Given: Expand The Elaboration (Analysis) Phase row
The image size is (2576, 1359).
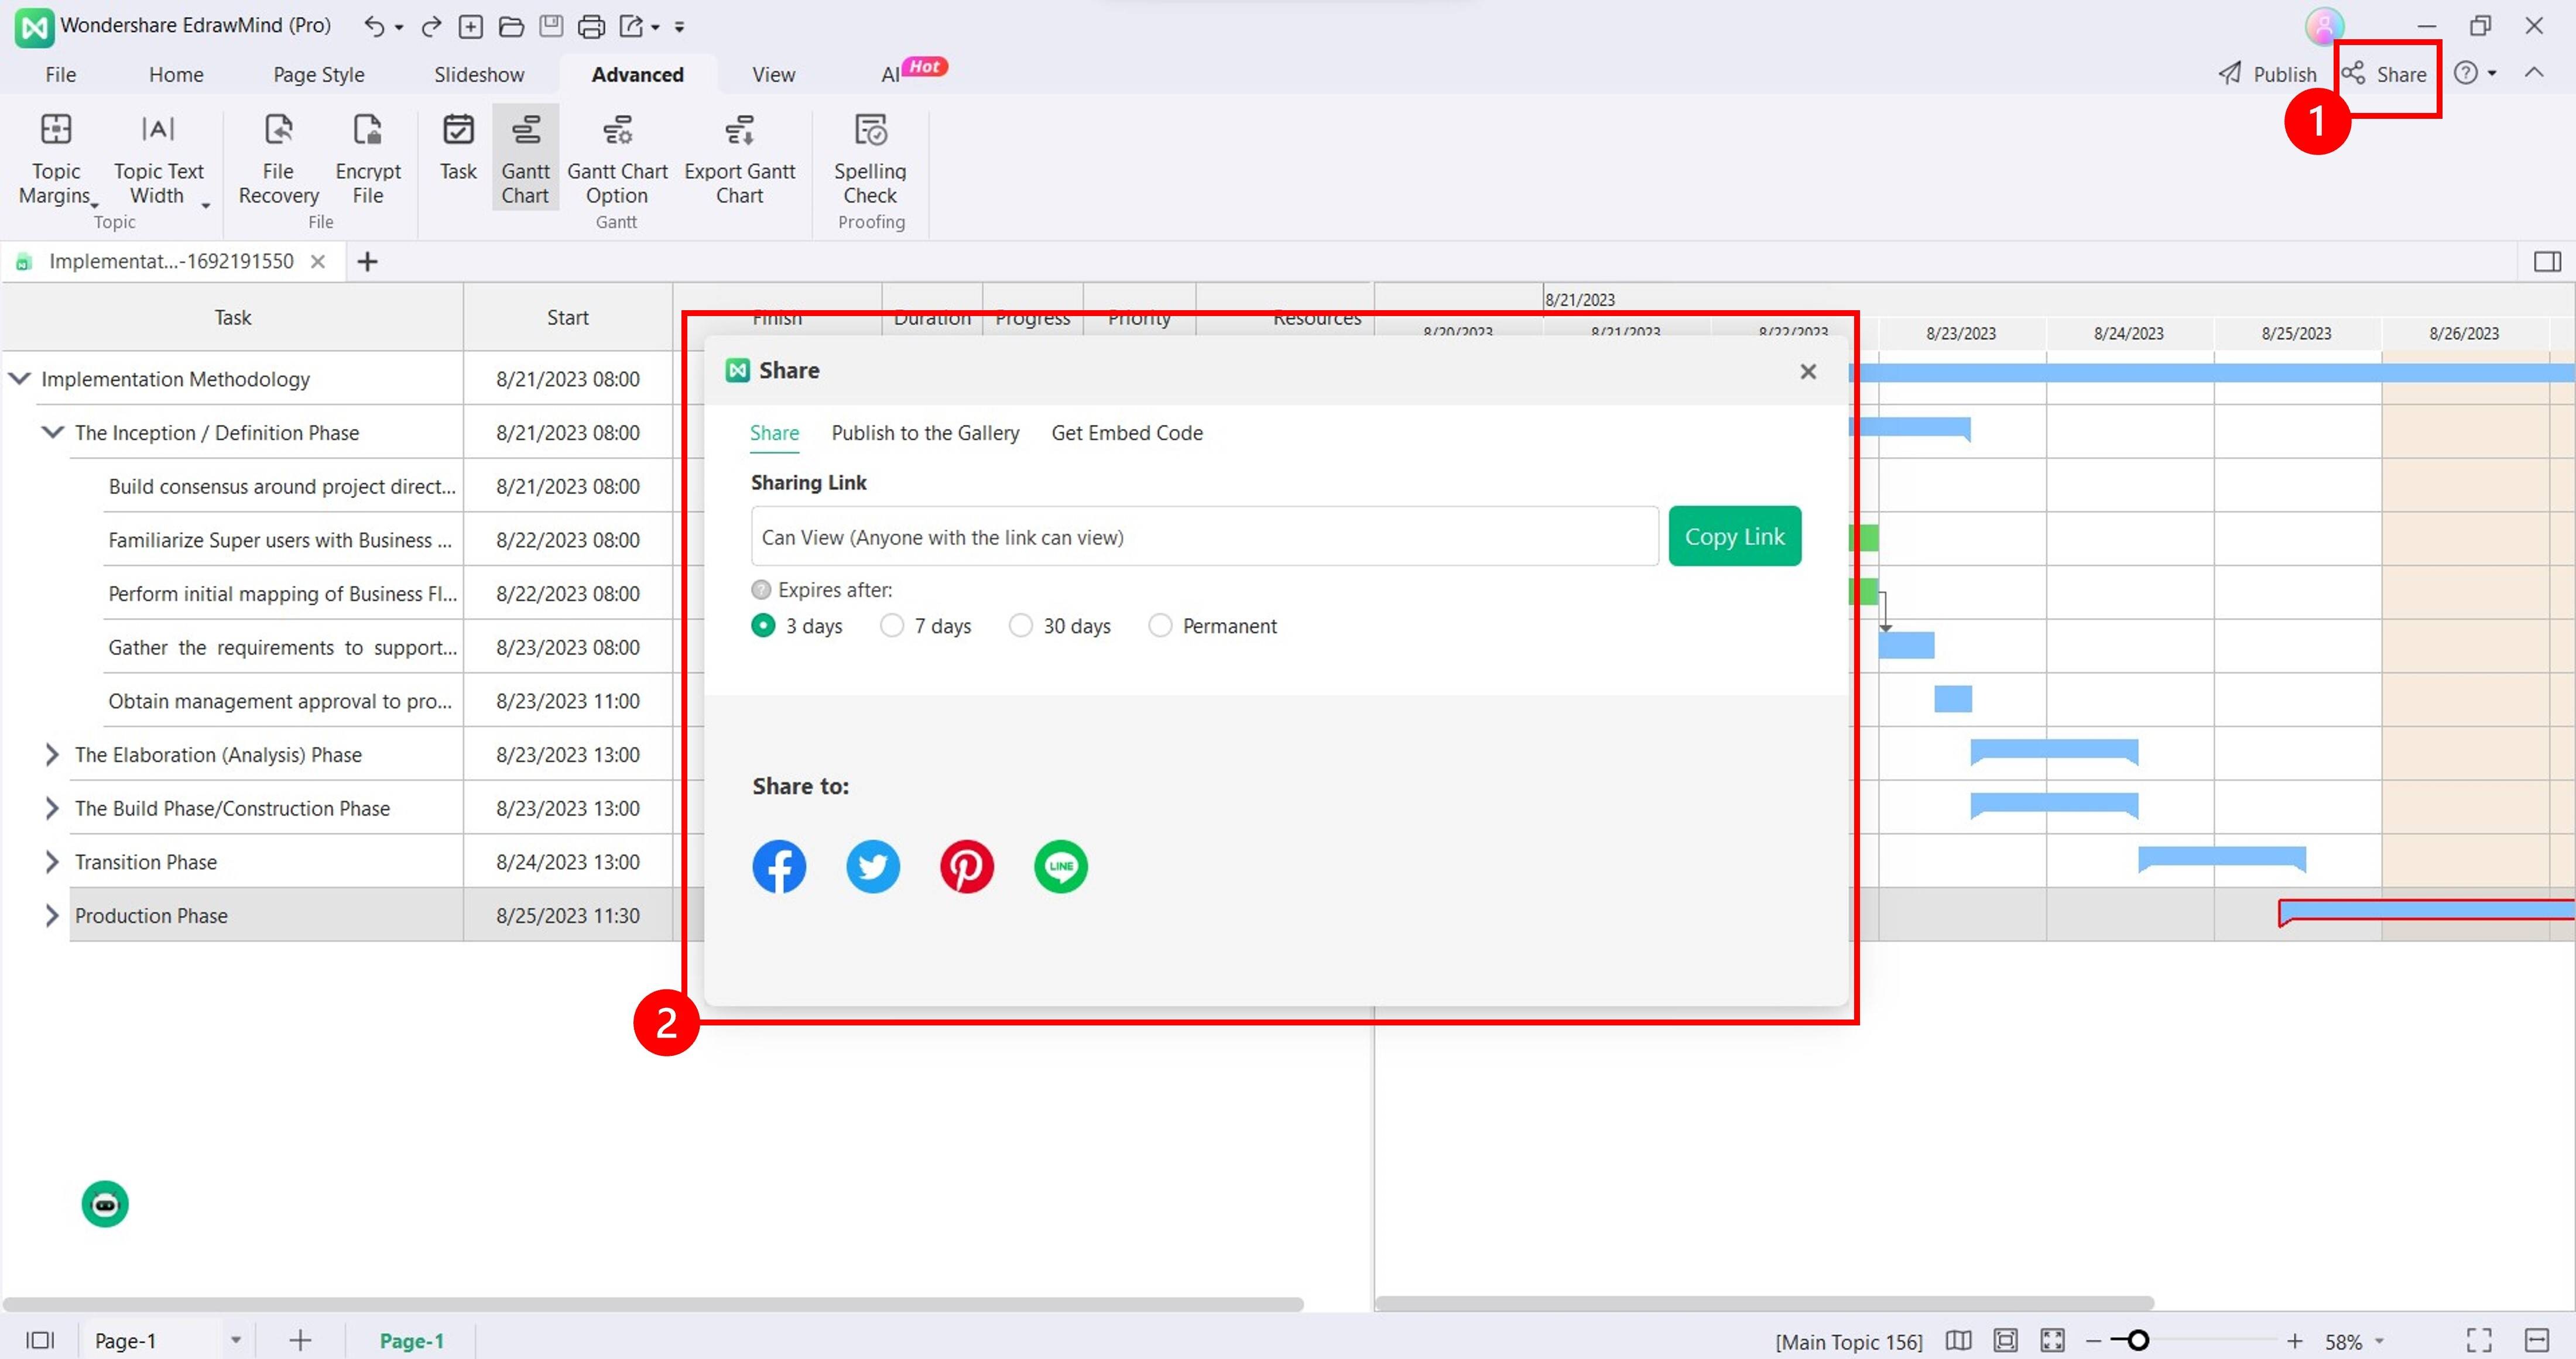Looking at the screenshot, I should (52, 755).
